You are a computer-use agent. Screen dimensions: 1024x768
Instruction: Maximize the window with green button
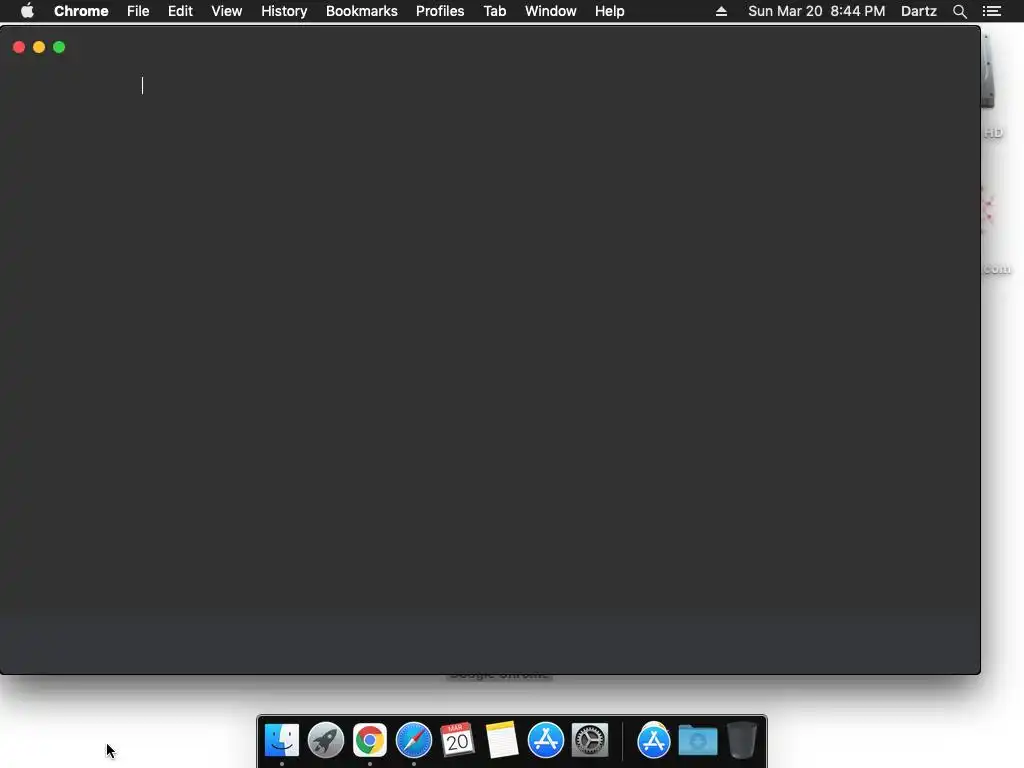coord(59,47)
